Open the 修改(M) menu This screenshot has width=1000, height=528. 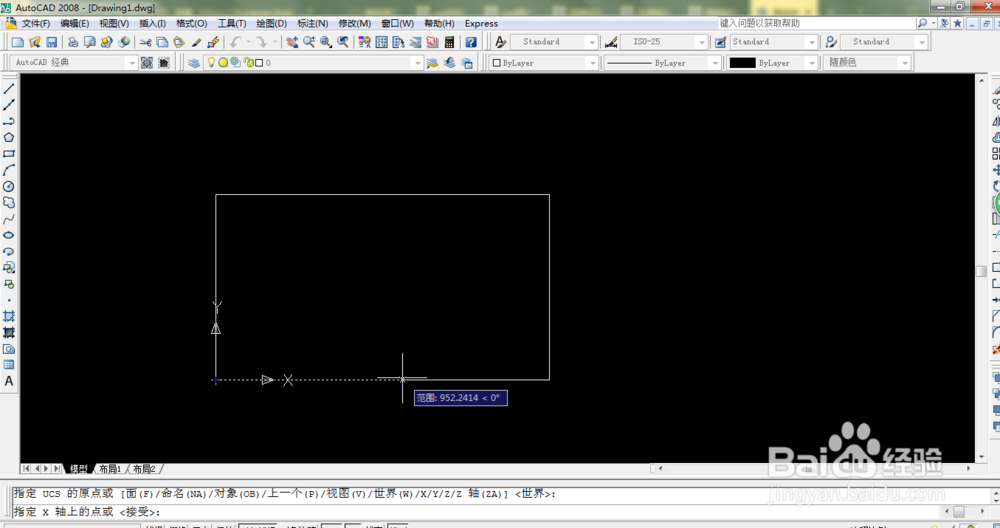tap(355, 24)
